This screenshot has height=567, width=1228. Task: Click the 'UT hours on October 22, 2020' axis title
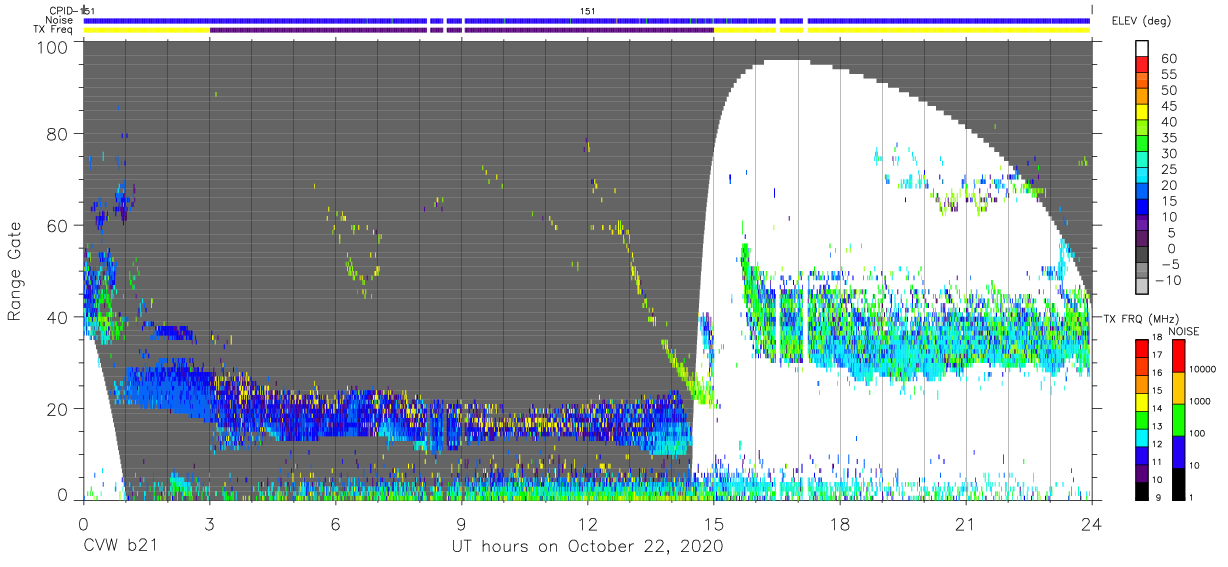[585, 548]
